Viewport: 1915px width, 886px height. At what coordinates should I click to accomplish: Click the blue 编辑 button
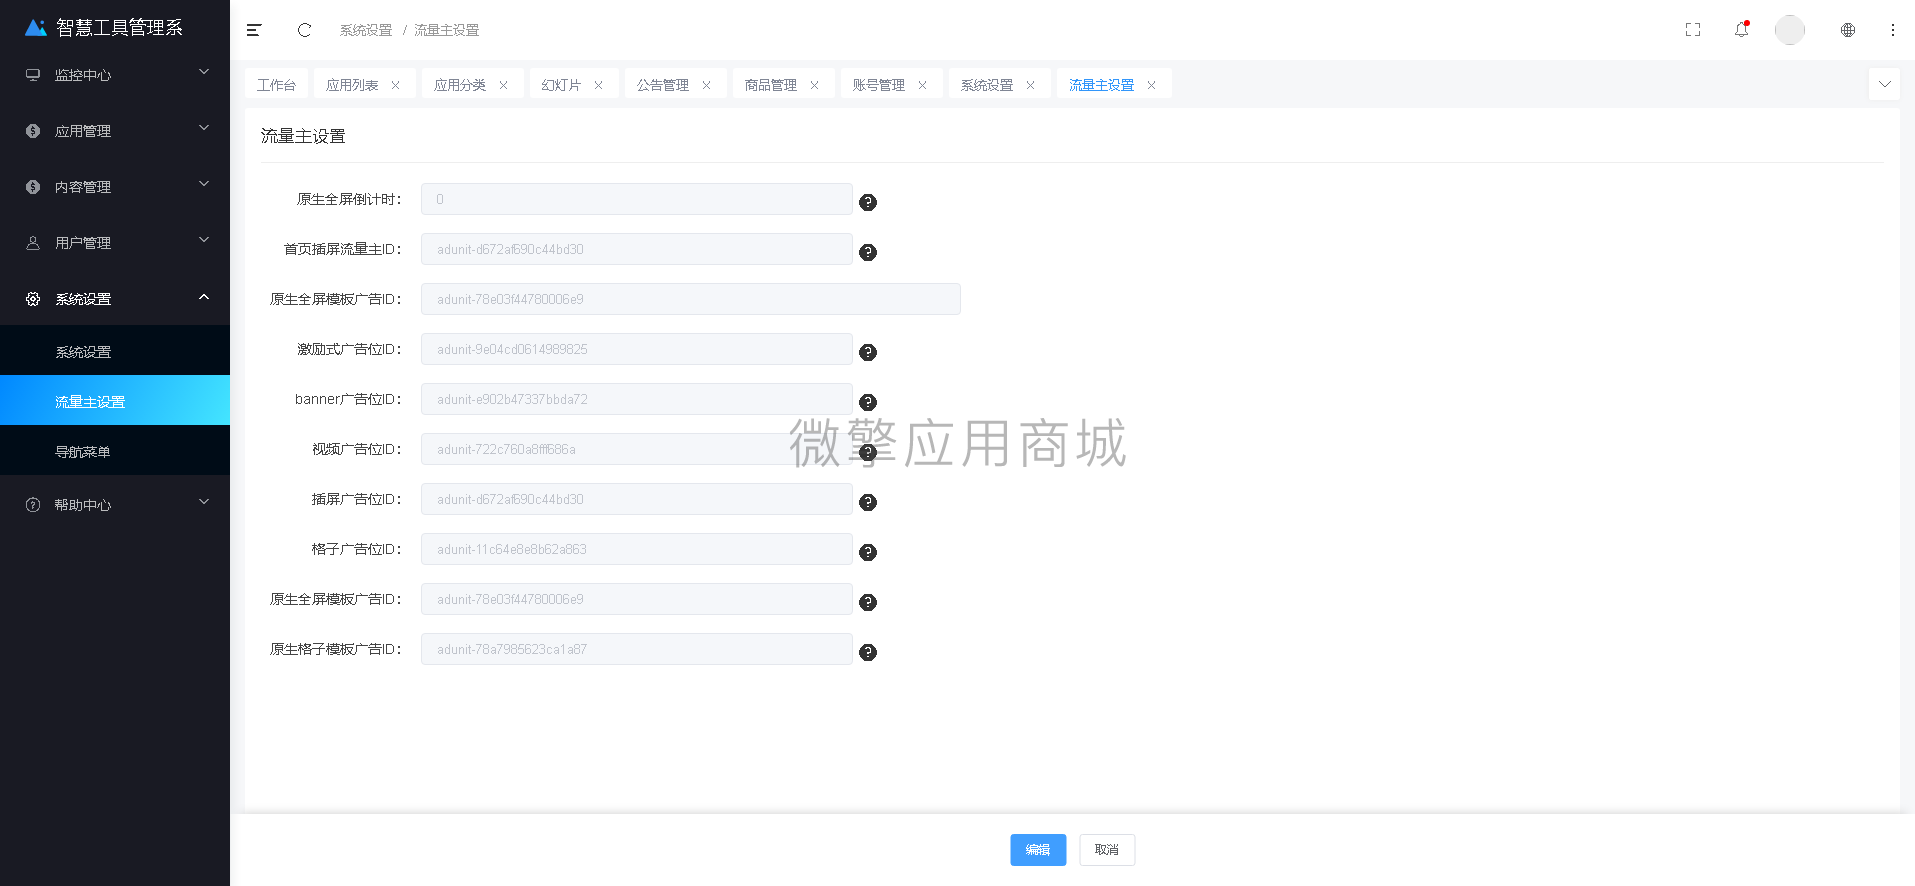coord(1038,850)
